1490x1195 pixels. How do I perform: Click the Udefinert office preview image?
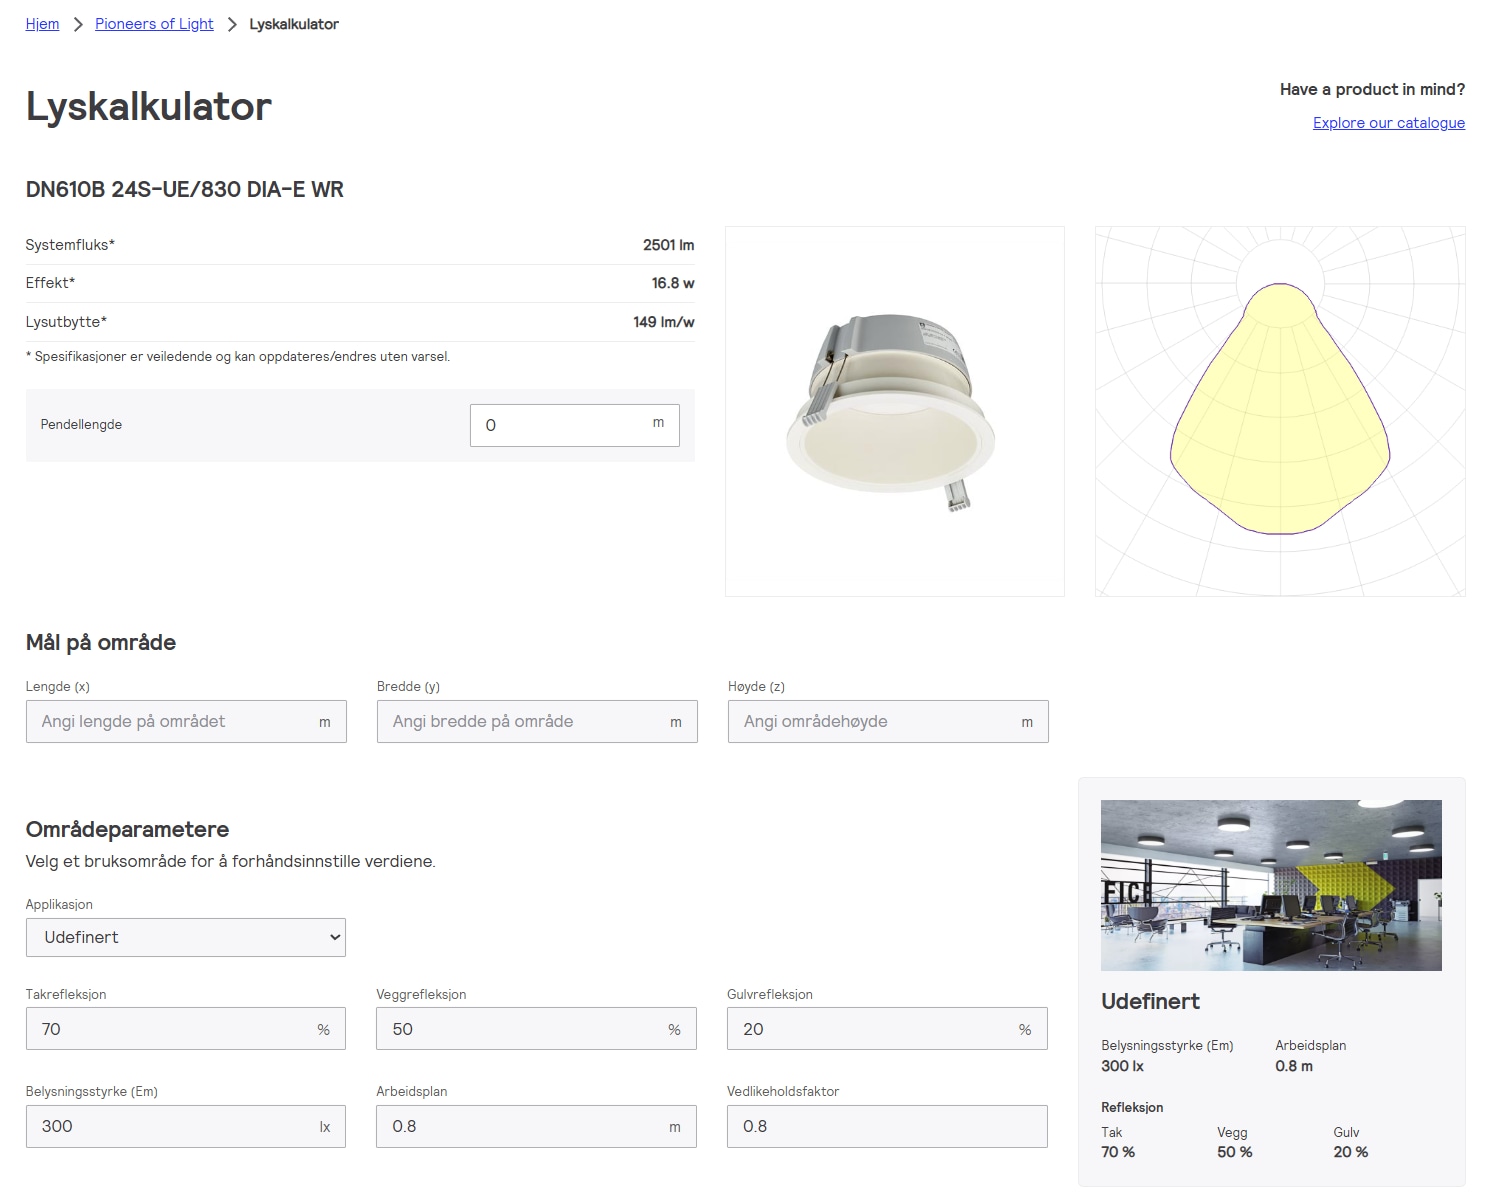tap(1271, 885)
